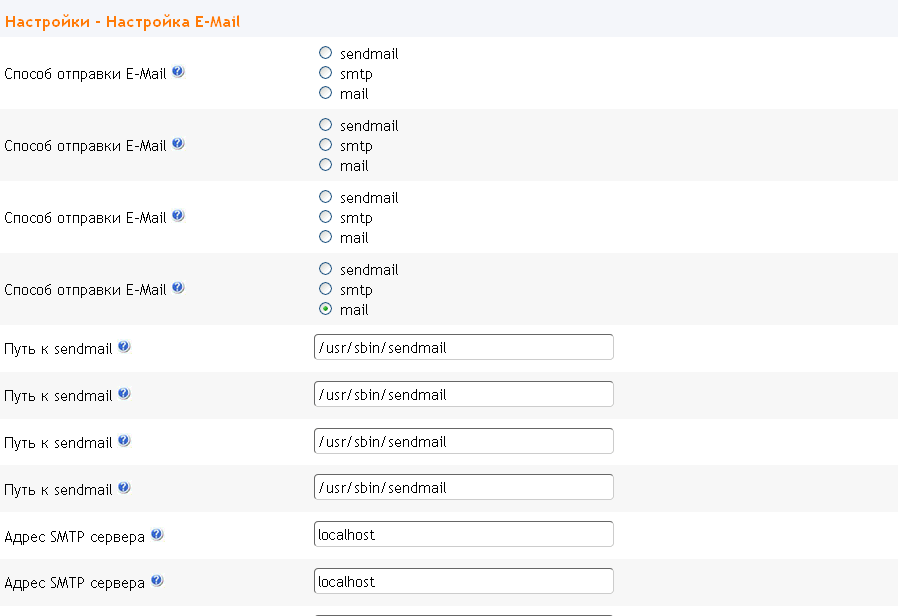
Task: Choose "smtp" radio in the second send-method group
Action: pyautogui.click(x=325, y=145)
